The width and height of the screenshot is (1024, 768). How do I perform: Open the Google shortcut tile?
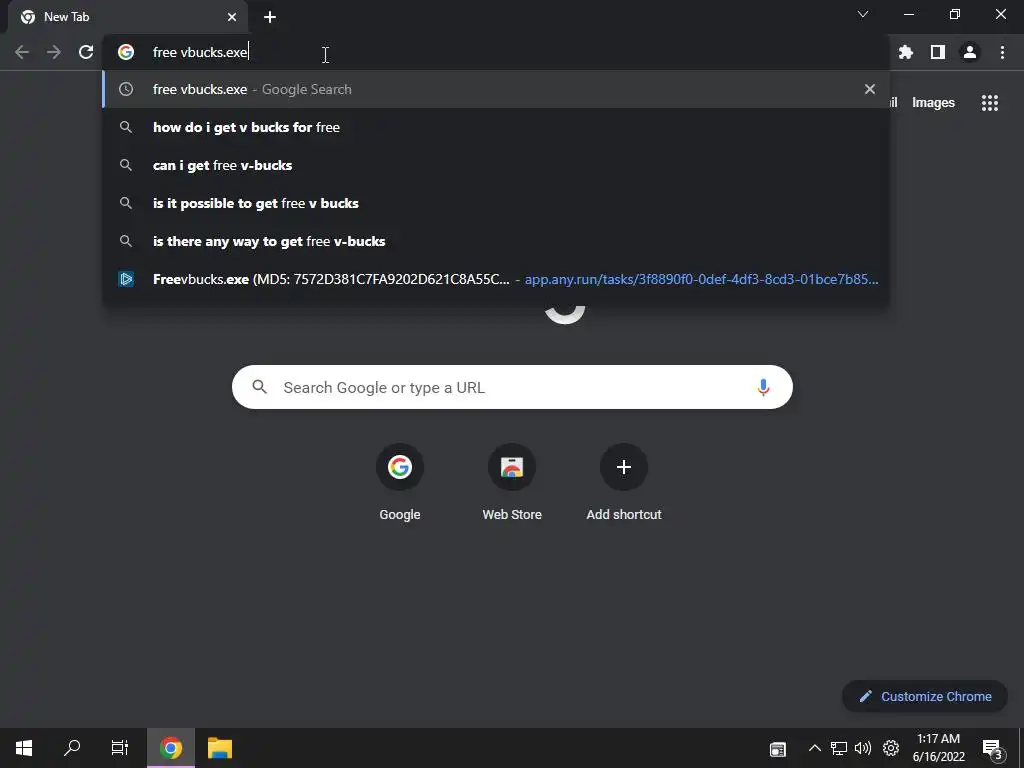[x=400, y=483]
